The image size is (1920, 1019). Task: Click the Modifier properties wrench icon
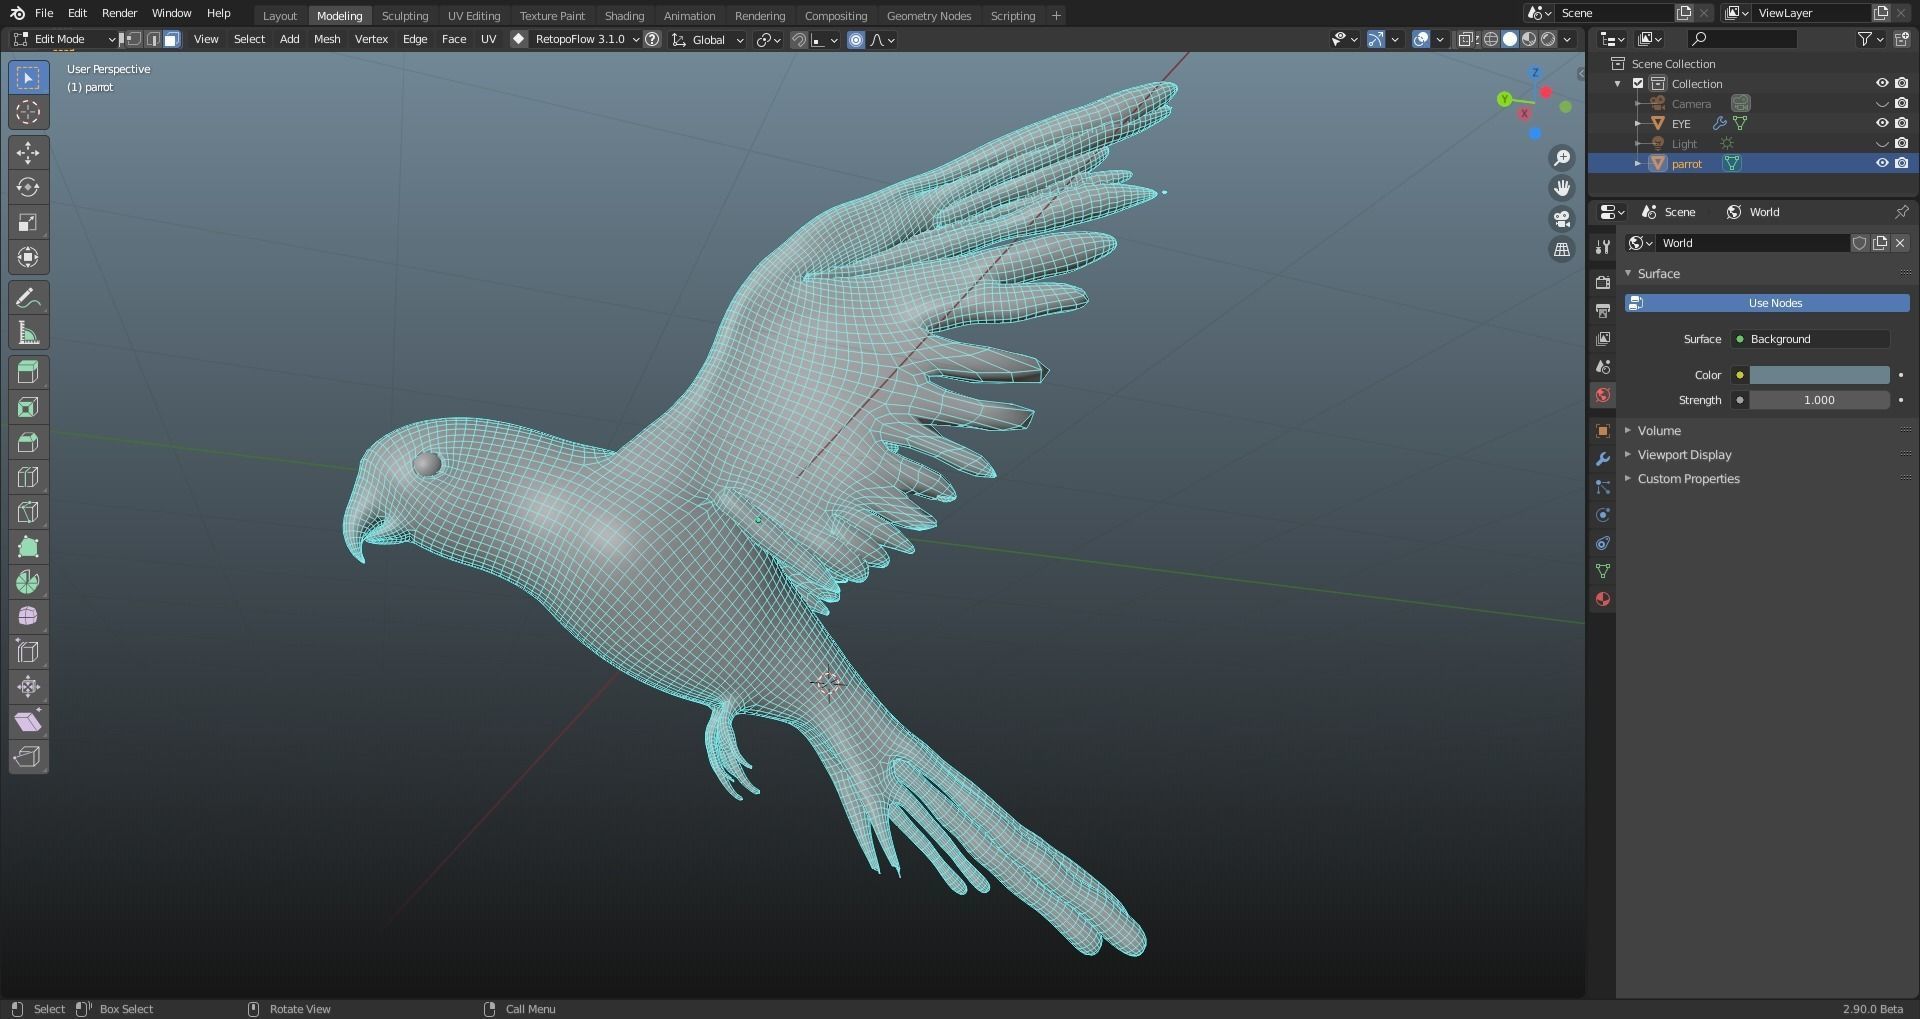[1603, 459]
